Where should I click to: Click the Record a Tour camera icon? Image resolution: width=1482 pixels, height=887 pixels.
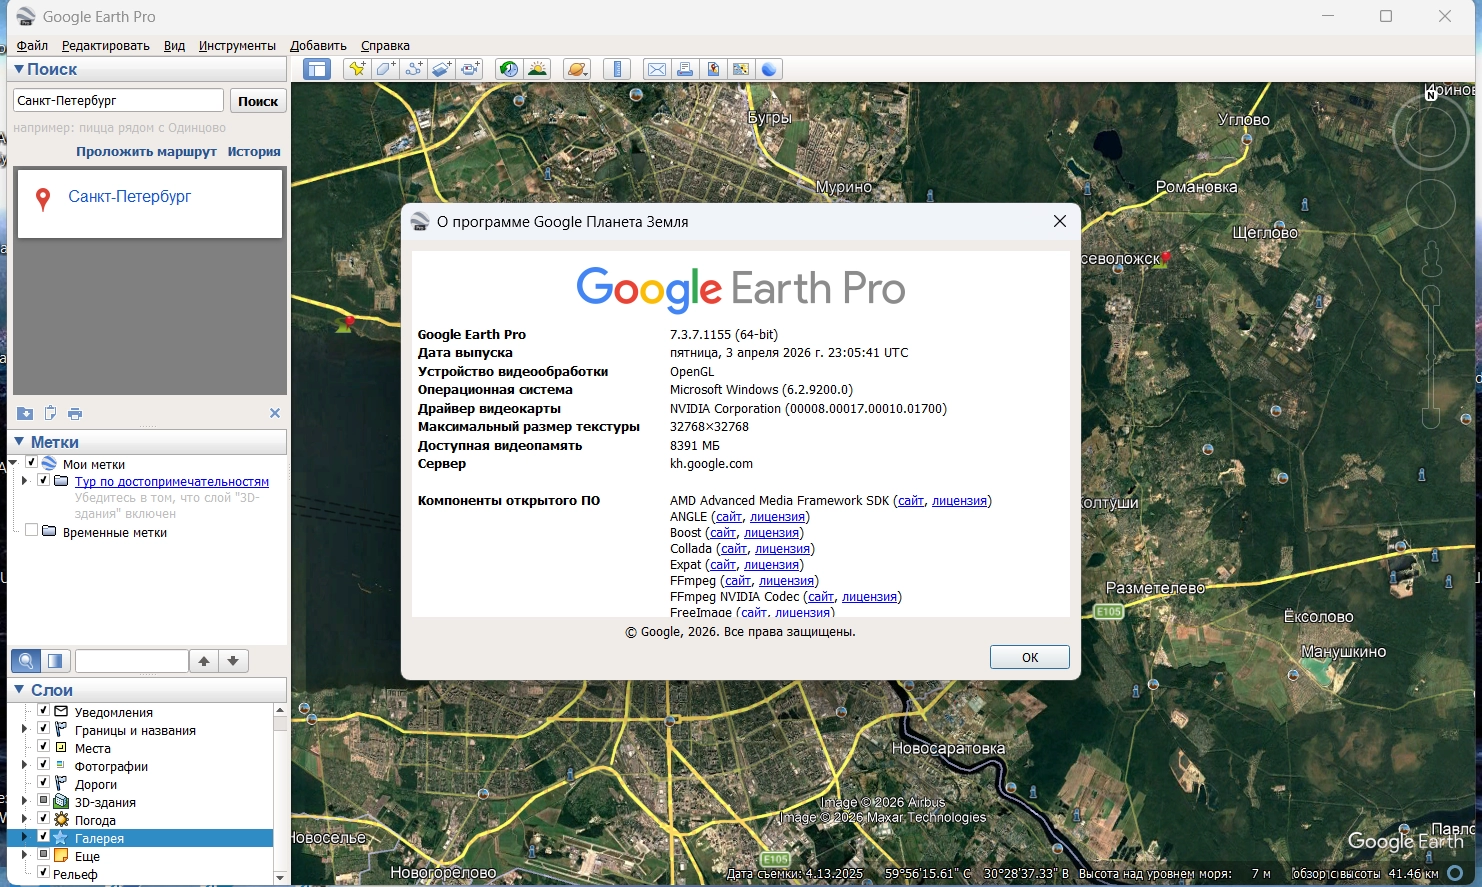[x=470, y=69]
